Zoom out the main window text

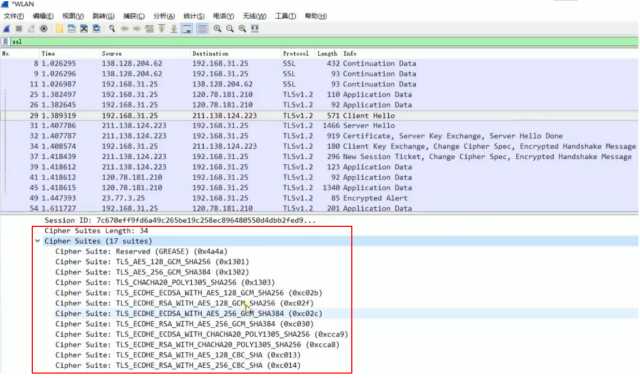[x=230, y=29]
